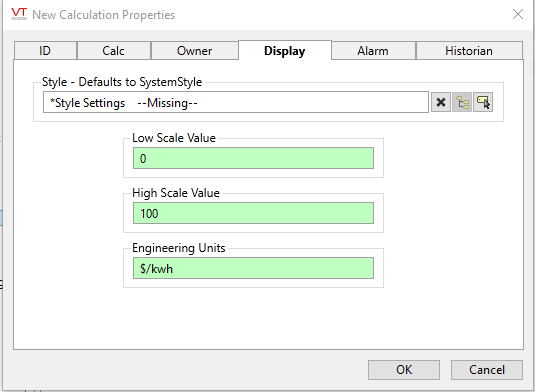Open the tag browser for Style Settings

pyautogui.click(x=462, y=102)
